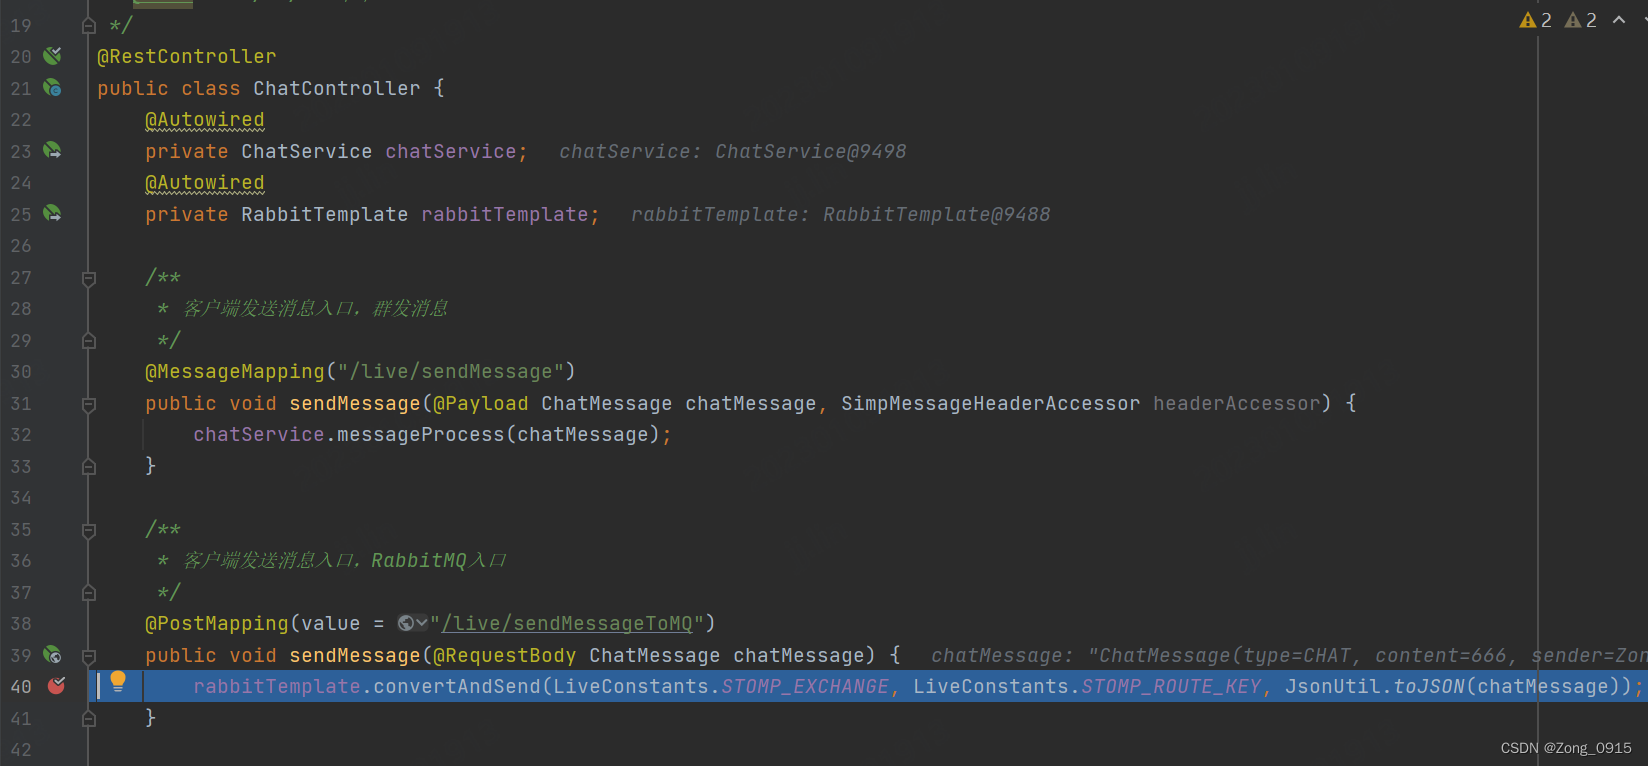Click the @Payload annotation
This screenshot has width=1648, height=766.
(x=481, y=403)
